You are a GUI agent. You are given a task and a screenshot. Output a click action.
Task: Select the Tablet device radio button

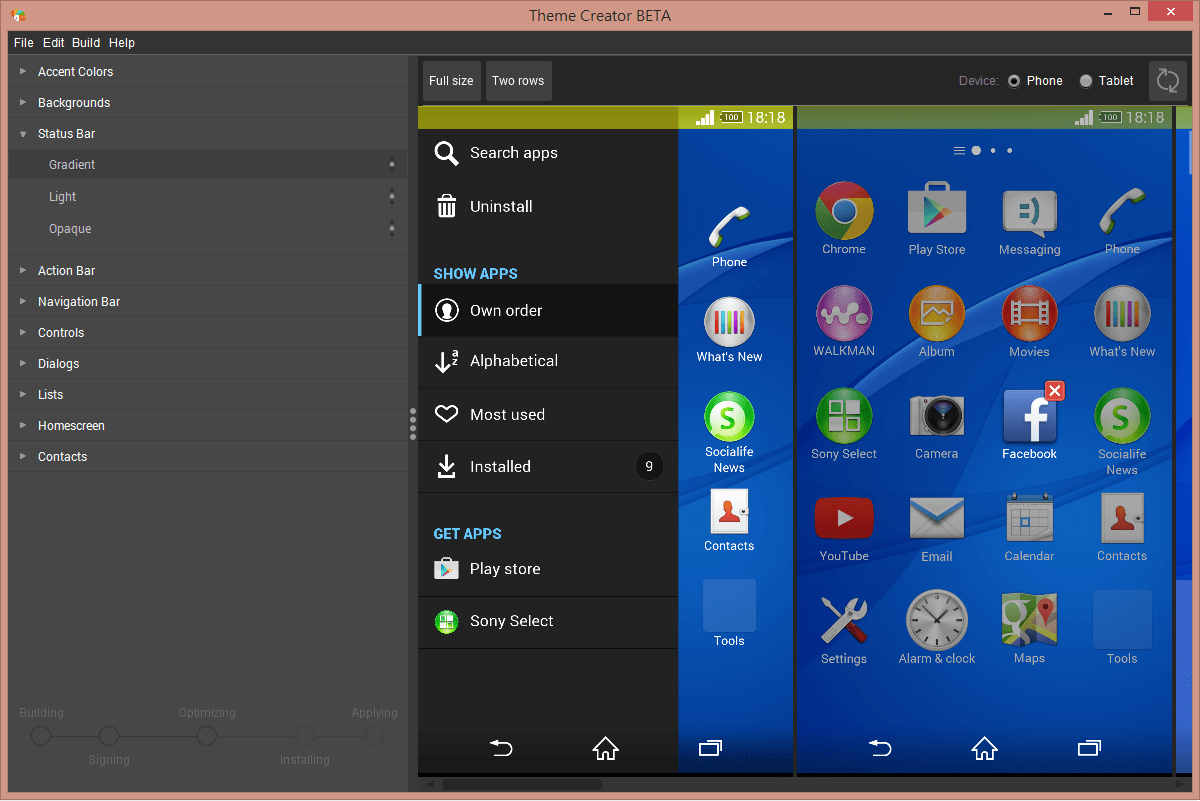(x=1086, y=81)
